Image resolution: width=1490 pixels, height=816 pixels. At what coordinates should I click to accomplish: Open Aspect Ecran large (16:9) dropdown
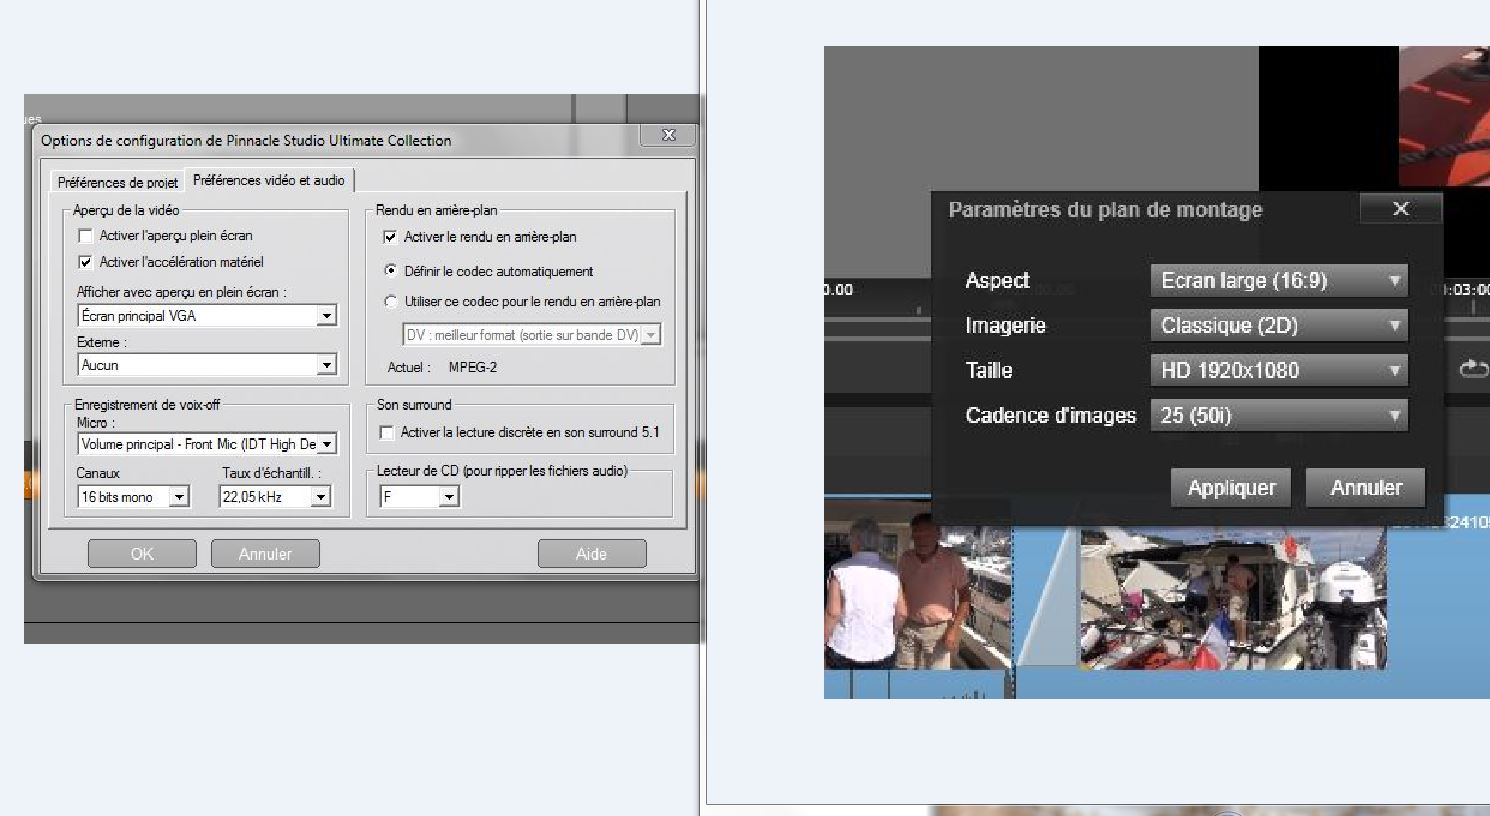tap(1279, 281)
